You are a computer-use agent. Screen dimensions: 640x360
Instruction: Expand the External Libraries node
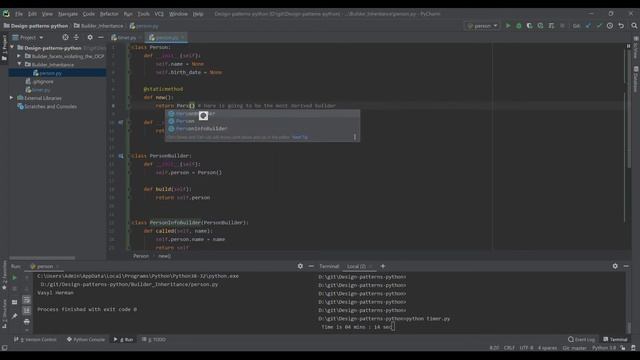coord(12,98)
